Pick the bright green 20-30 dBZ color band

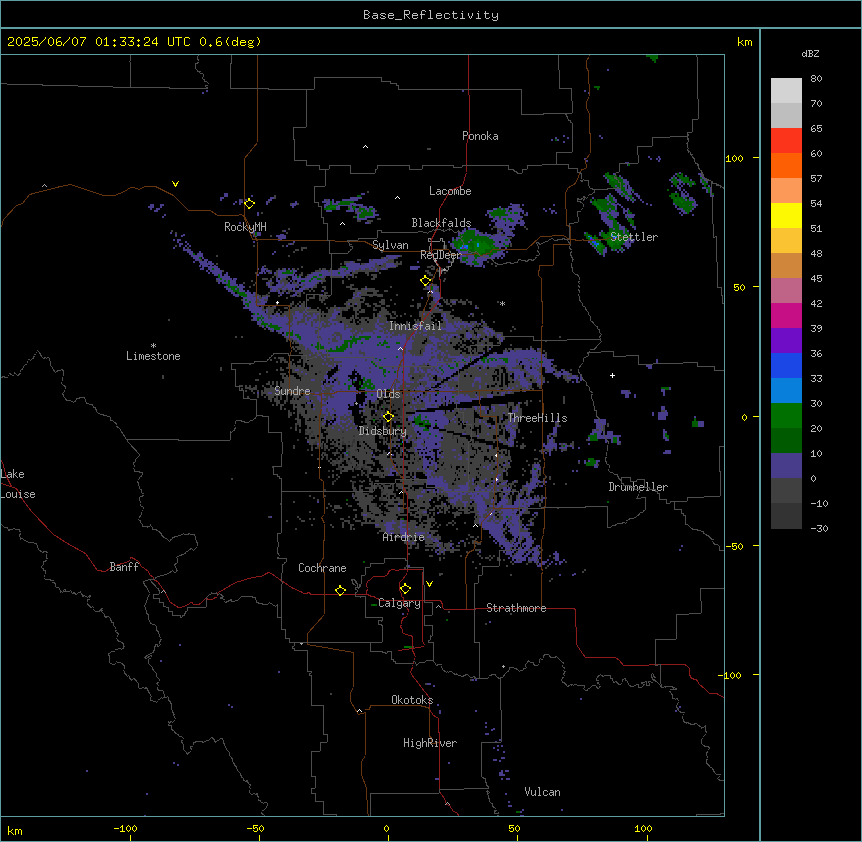coord(786,416)
